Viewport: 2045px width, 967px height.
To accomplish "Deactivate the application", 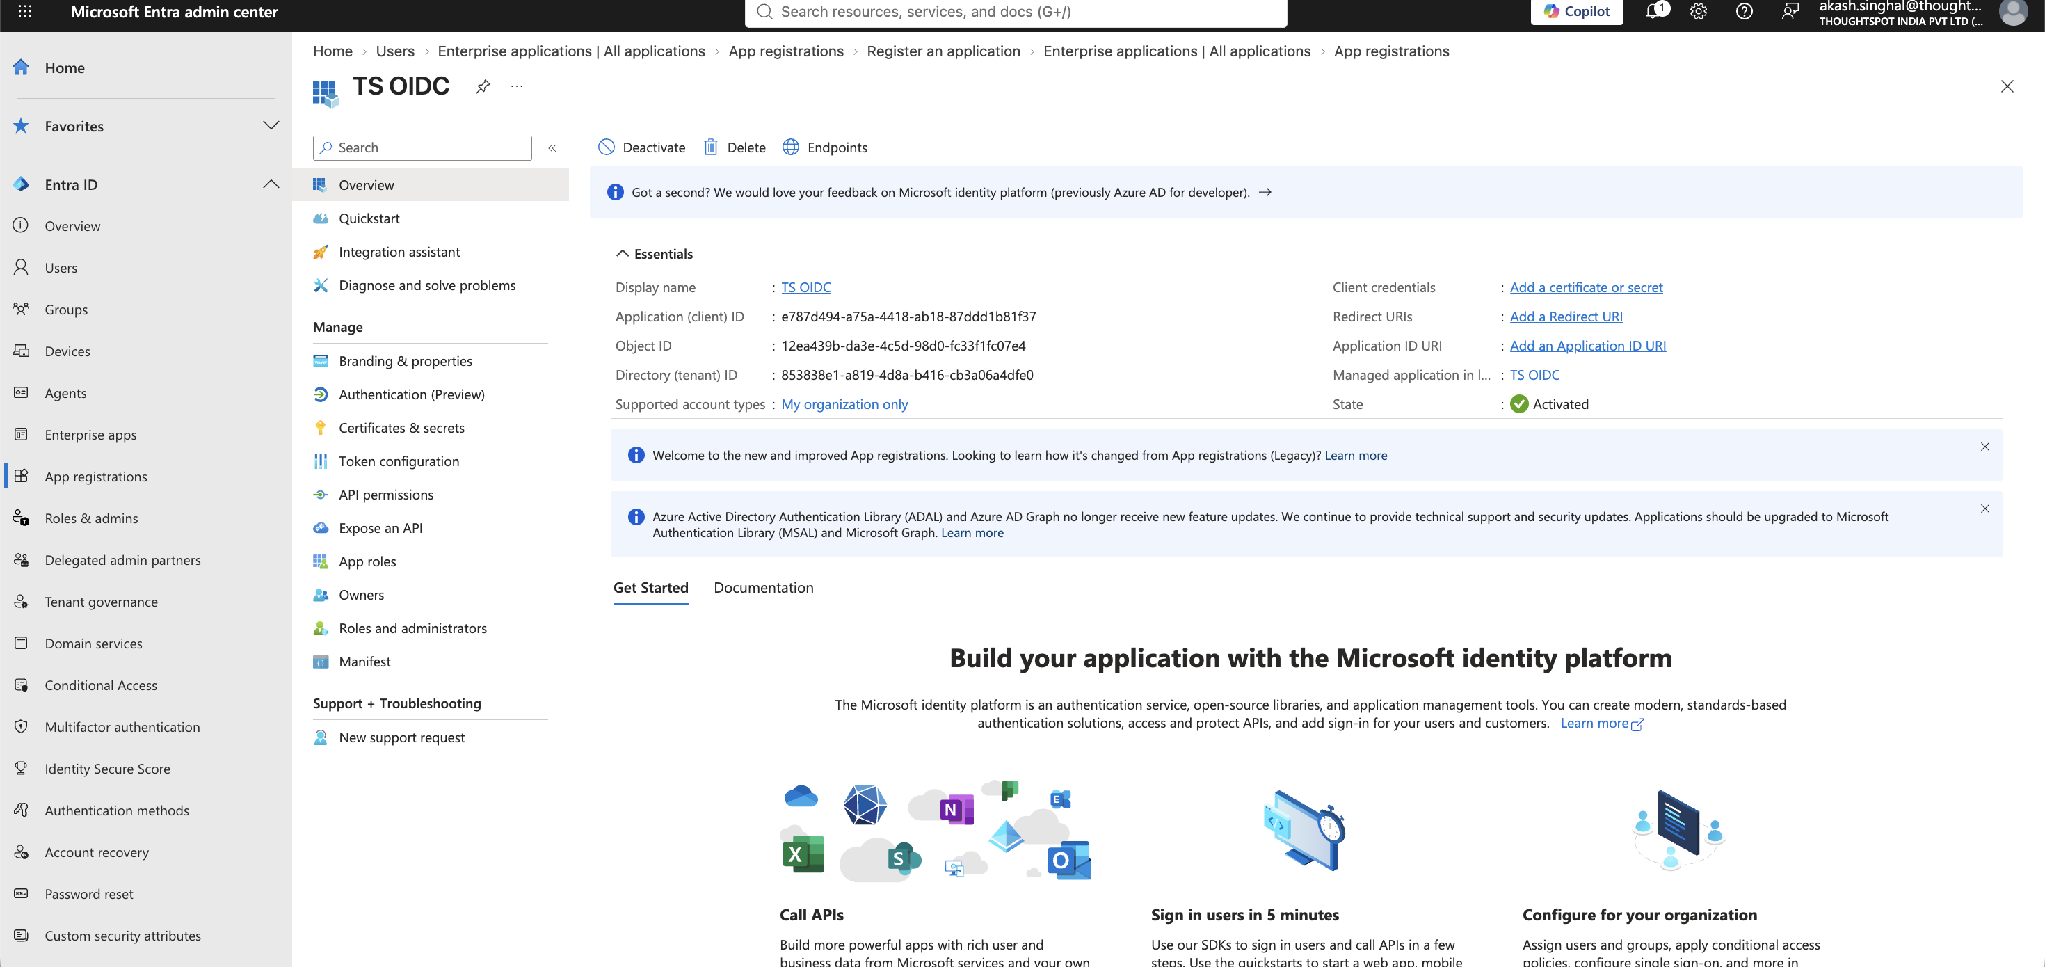I will click(642, 147).
